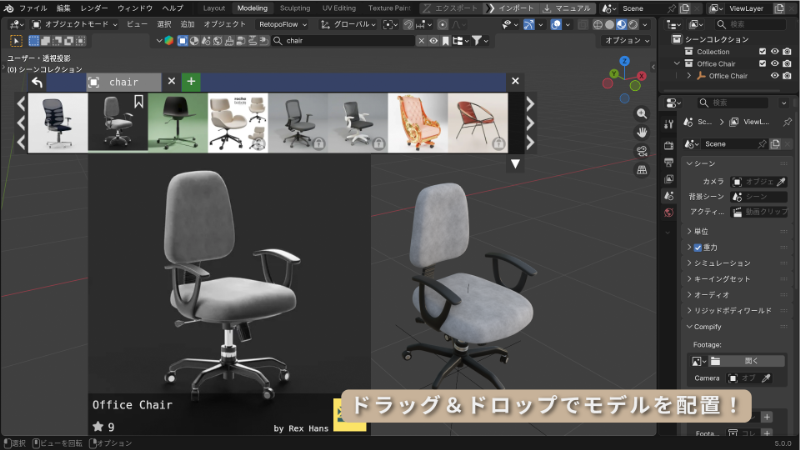Click the viewport zoom magnifier icon
Image resolution: width=800 pixels, height=450 pixels.
click(642, 114)
